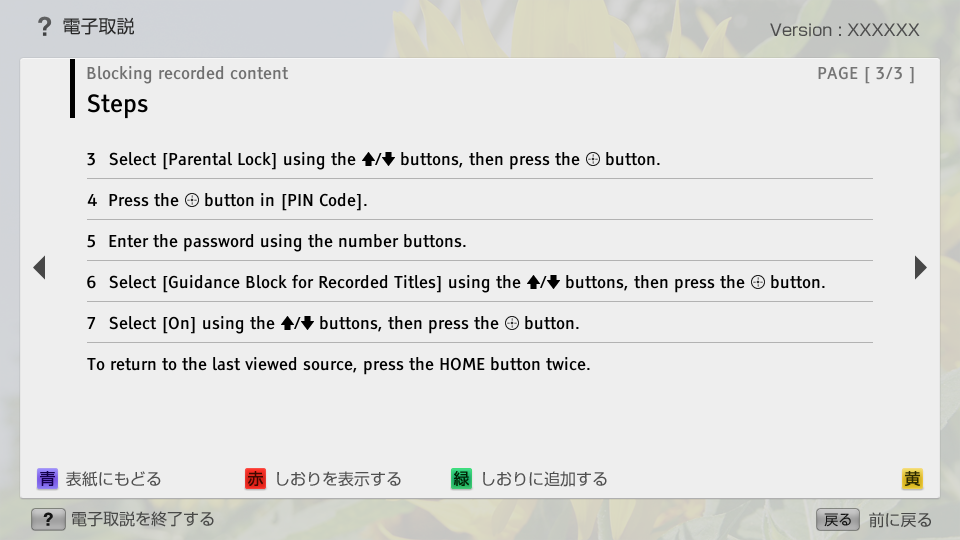Click the Steps heading
This screenshot has height=540, width=960.
click(117, 104)
